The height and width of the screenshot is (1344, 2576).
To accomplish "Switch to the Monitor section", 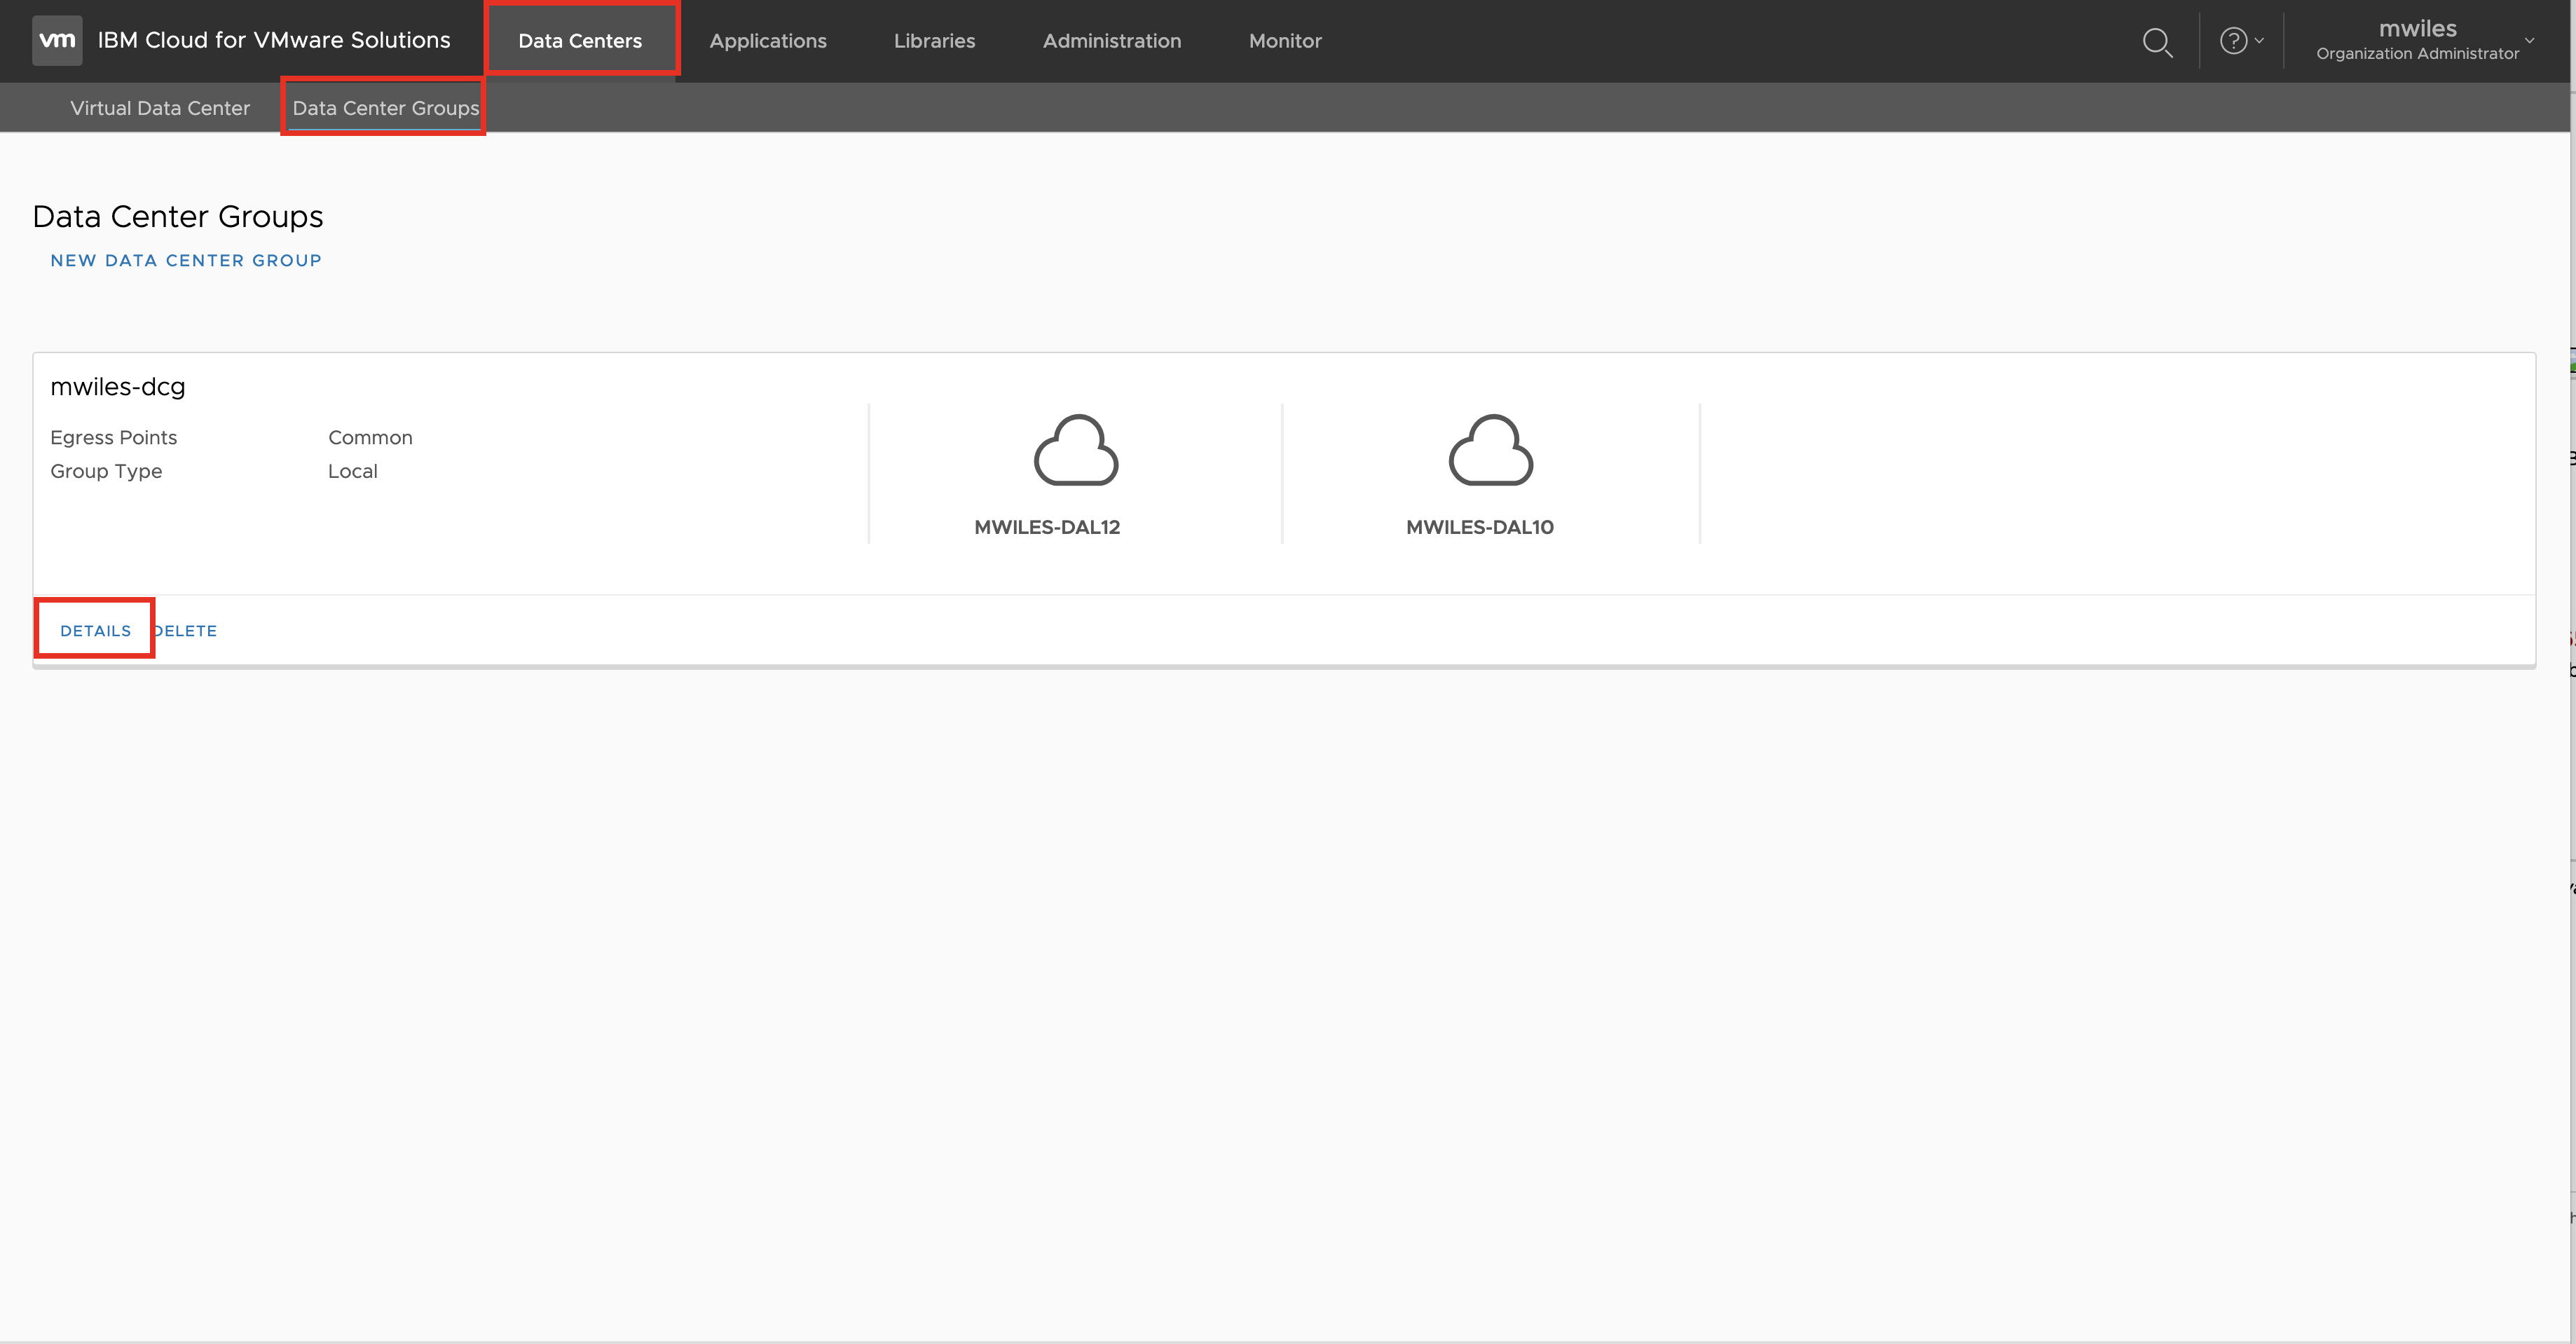I will [x=1285, y=41].
